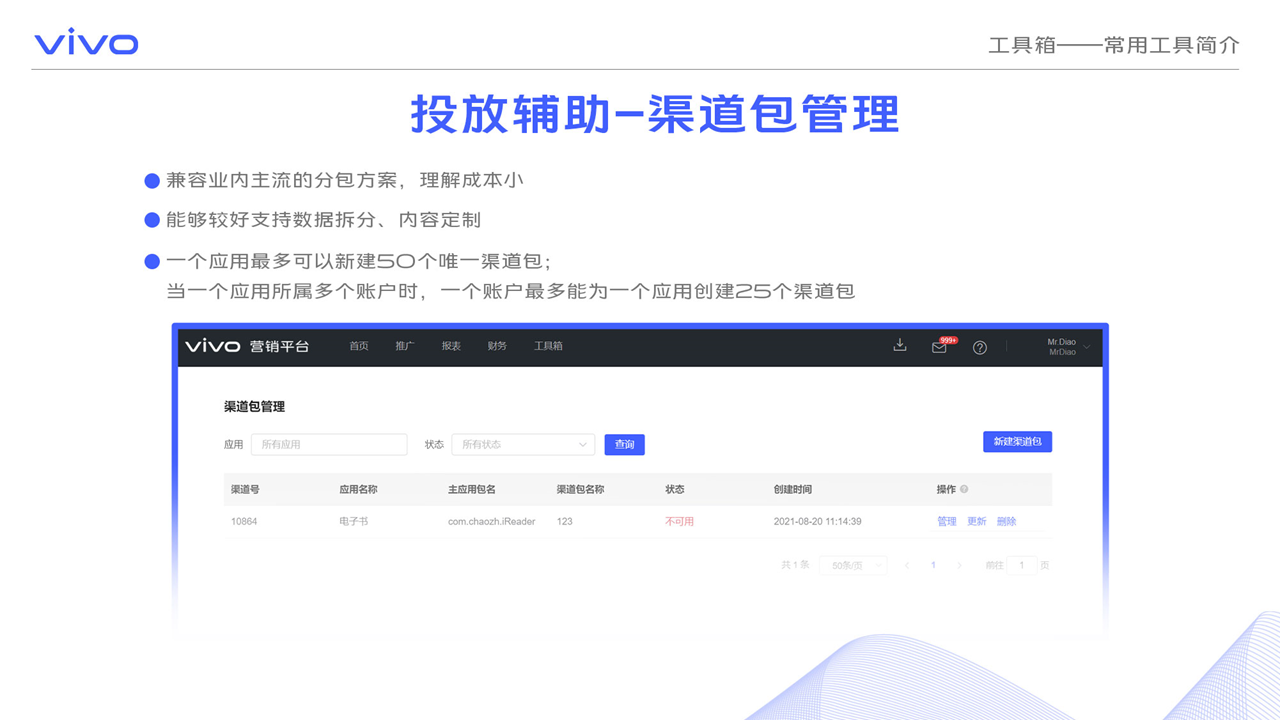The image size is (1280, 720).
Task: Click the 新建渠道包 button
Action: click(1017, 441)
